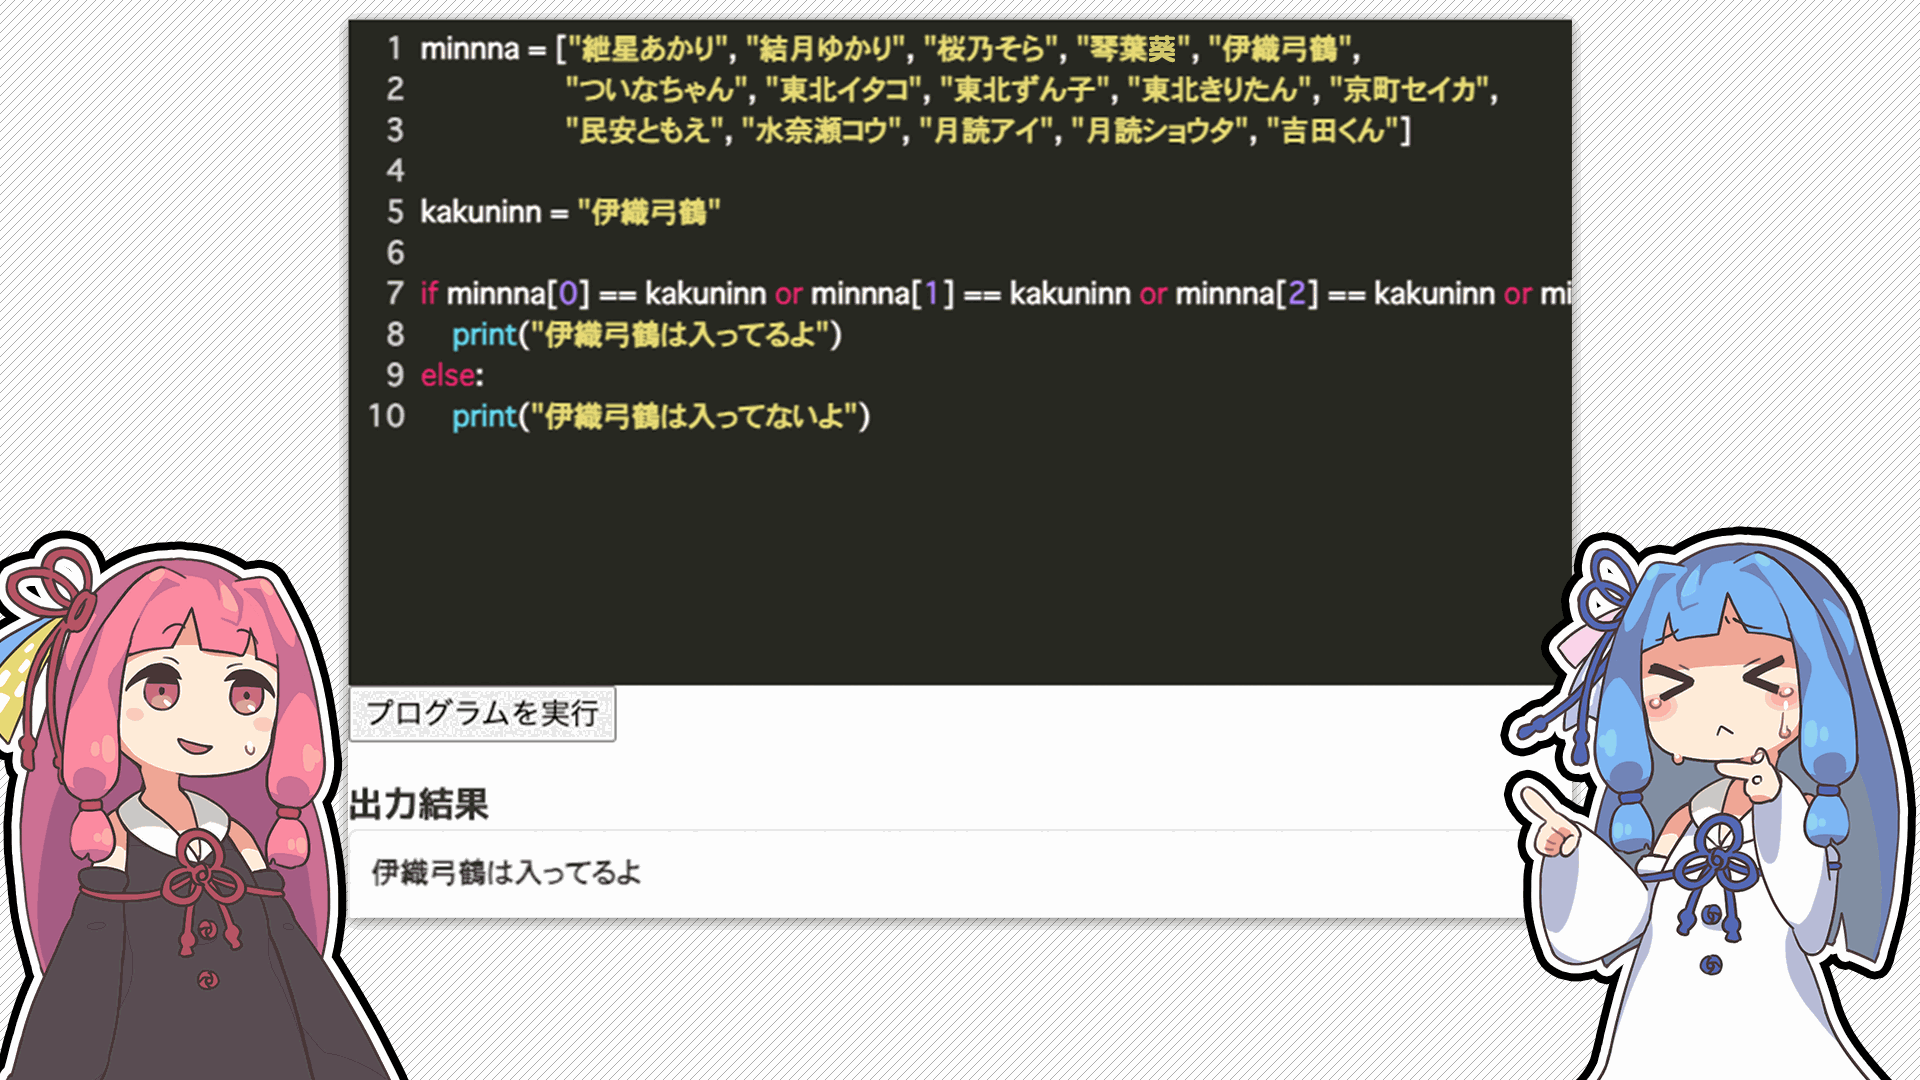The height and width of the screenshot is (1080, 1920).
Task: Click the 出力結果 heading
Action: point(419,804)
